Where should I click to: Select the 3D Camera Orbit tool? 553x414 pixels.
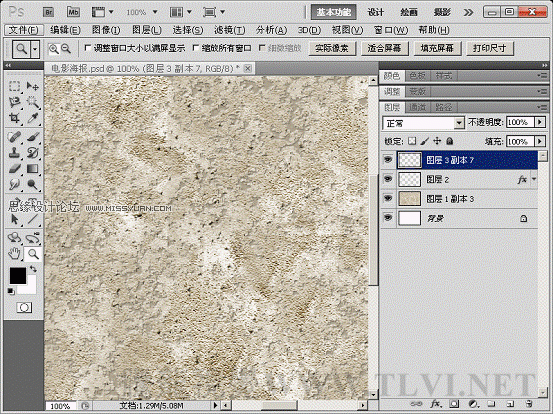33,238
